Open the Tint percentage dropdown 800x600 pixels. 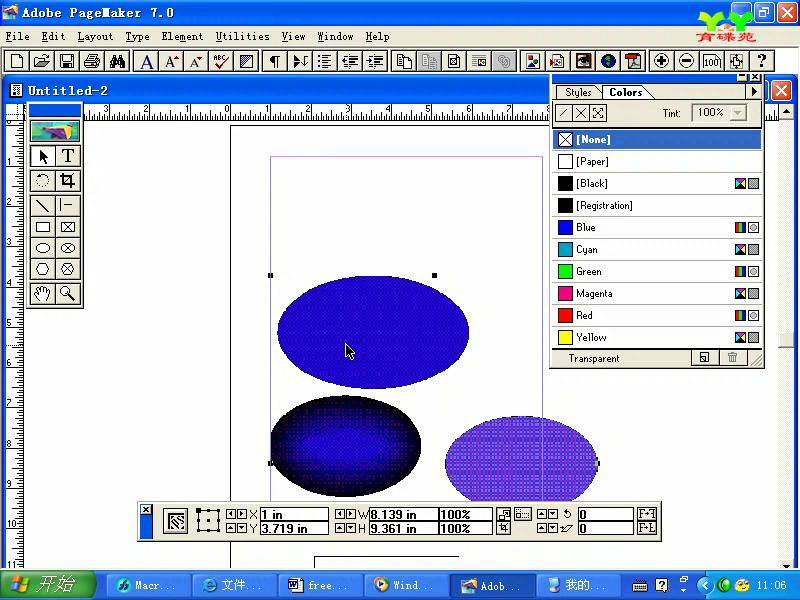pyautogui.click(x=737, y=113)
